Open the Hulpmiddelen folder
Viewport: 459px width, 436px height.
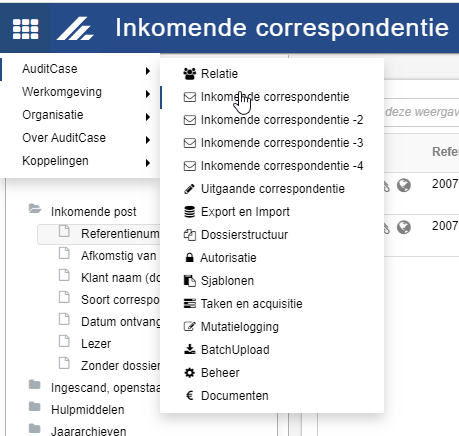(88, 410)
